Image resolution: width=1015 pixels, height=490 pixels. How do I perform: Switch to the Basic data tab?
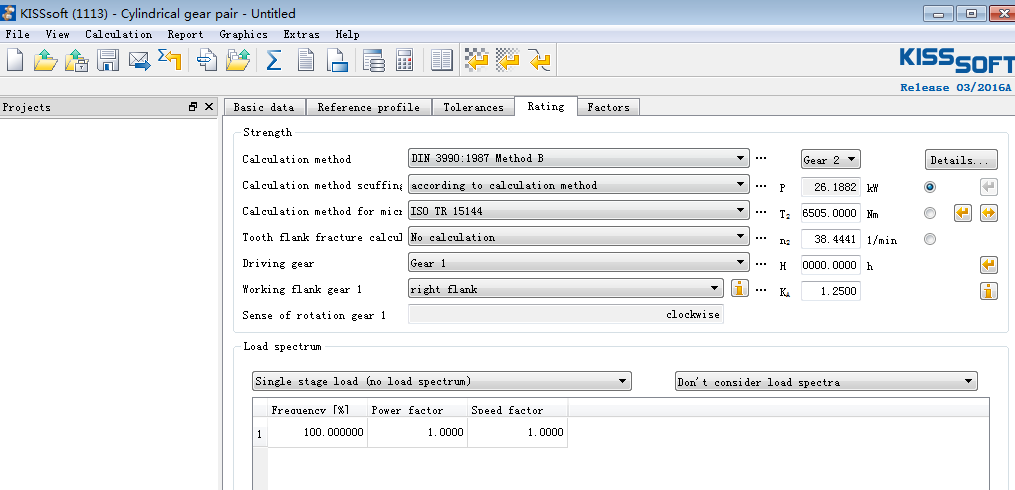click(264, 107)
